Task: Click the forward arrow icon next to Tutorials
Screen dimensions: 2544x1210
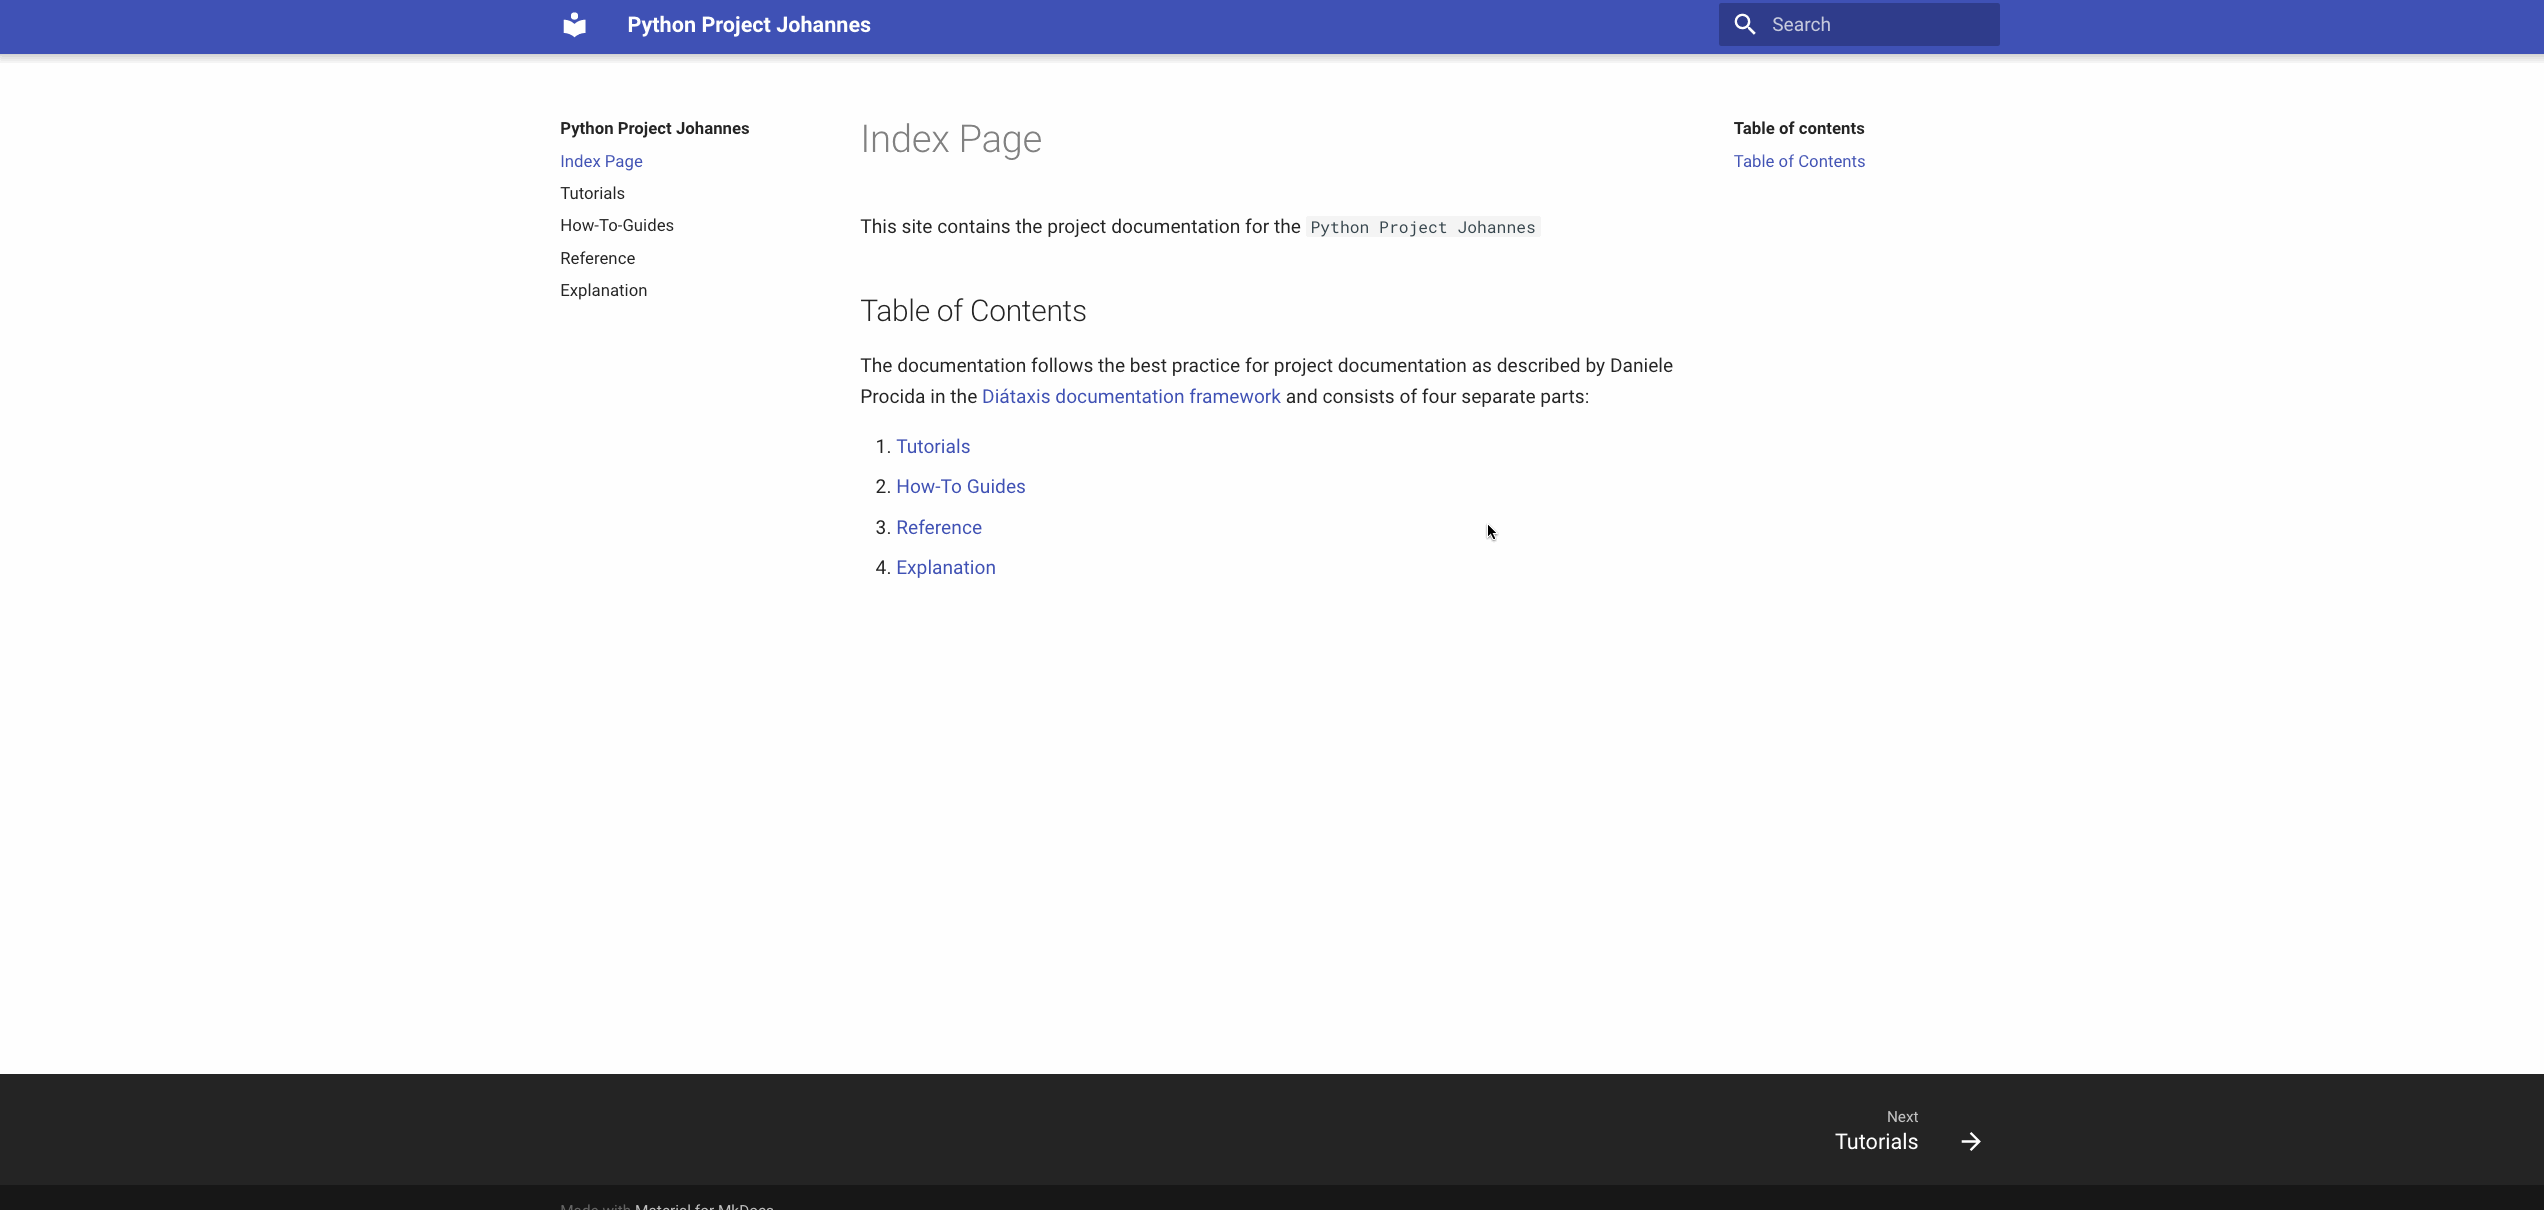Action: (1970, 1140)
